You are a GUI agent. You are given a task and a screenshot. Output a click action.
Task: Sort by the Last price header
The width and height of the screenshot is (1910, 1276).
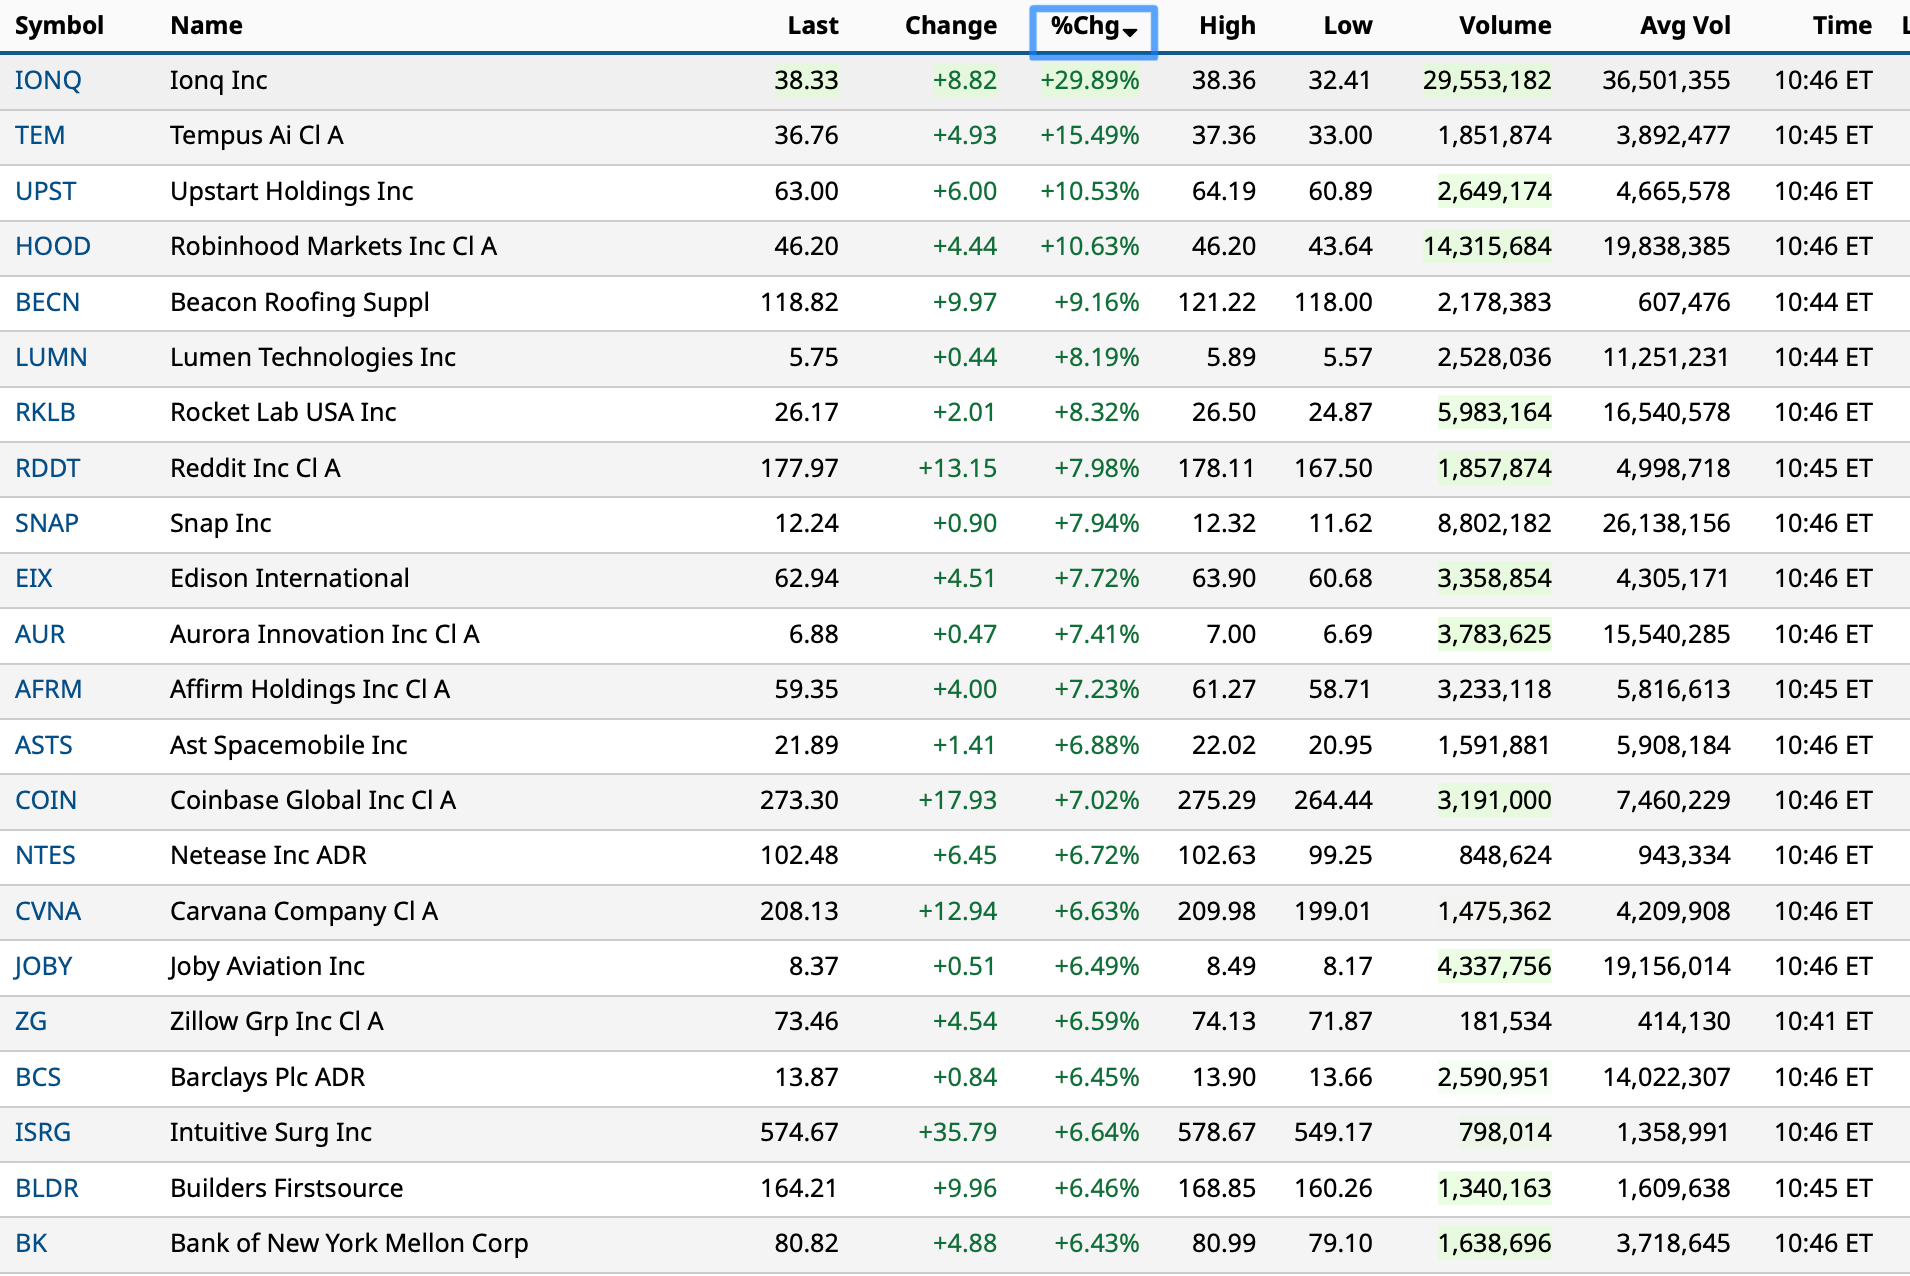click(x=812, y=26)
